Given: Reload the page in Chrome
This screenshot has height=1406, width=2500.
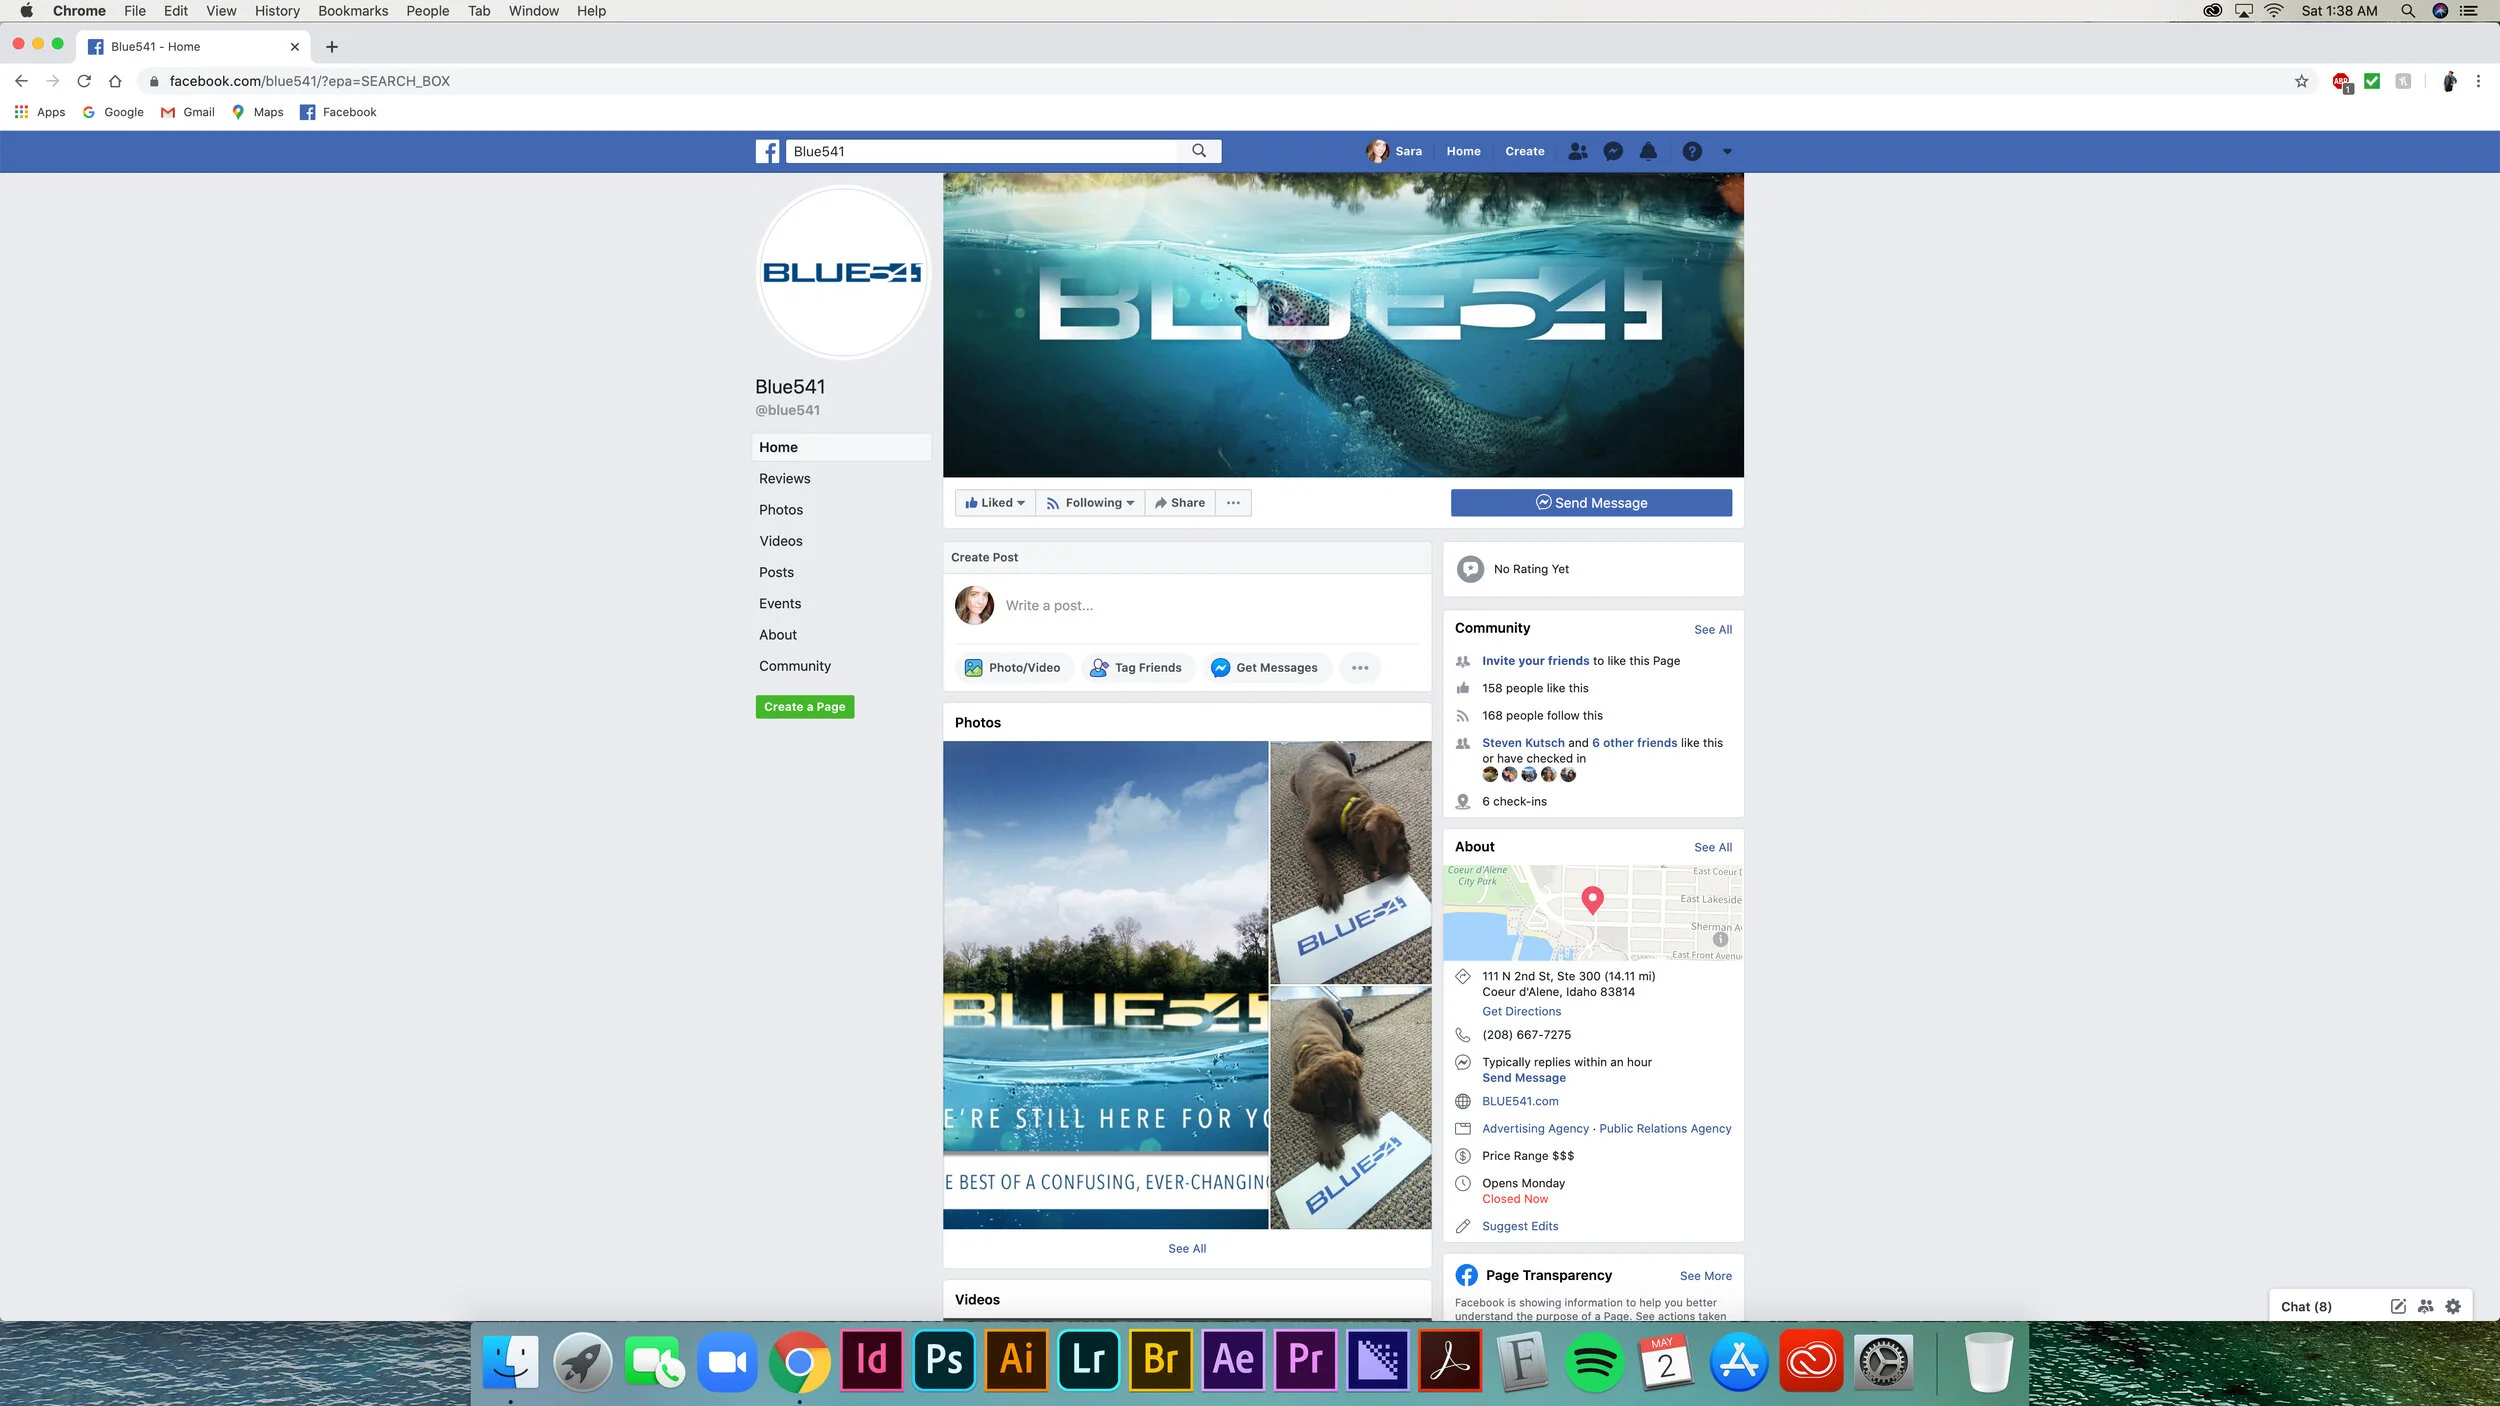Looking at the screenshot, I should (x=84, y=81).
